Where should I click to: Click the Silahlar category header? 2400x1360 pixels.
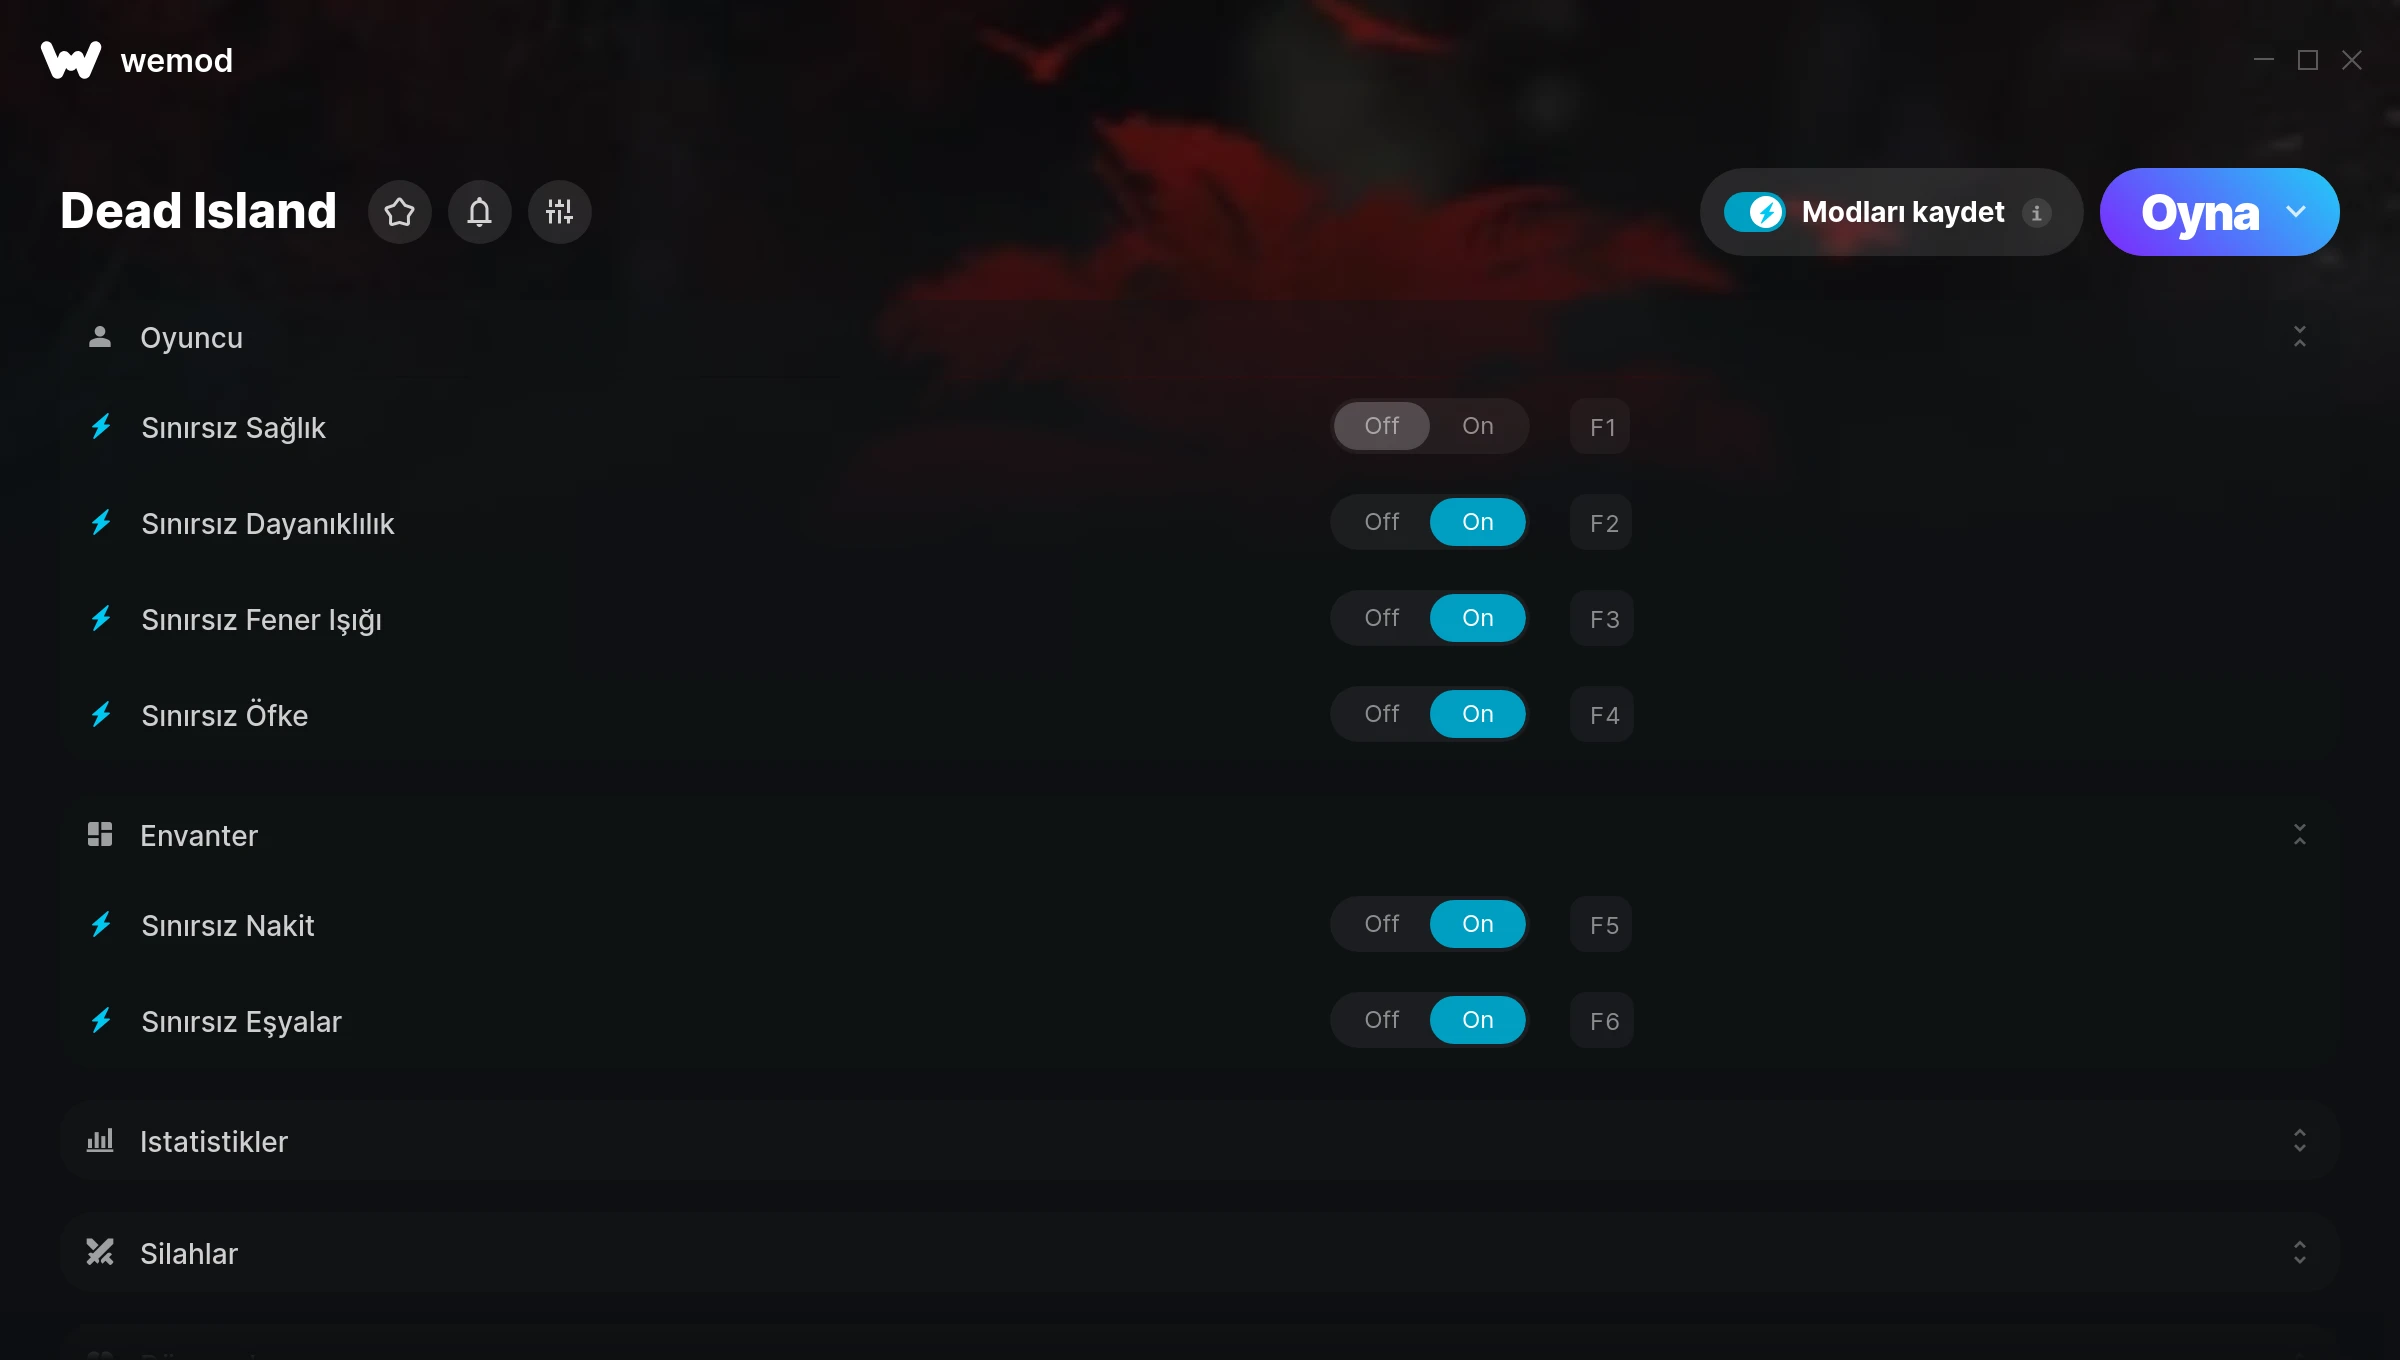click(1199, 1253)
